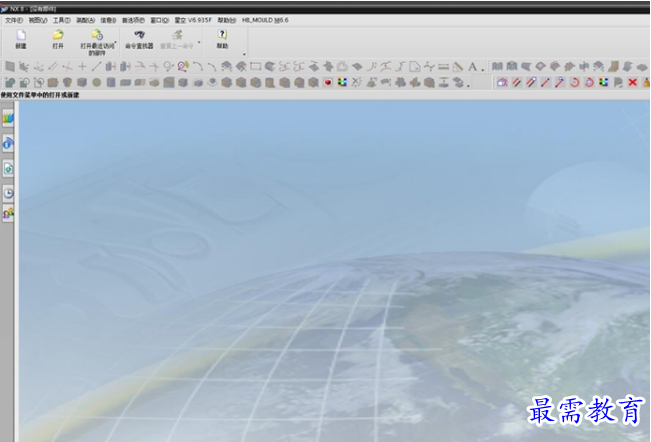Click the 帮助 question-mark toolbar button
Image resolution: width=651 pixels, height=442 pixels.
[222, 40]
